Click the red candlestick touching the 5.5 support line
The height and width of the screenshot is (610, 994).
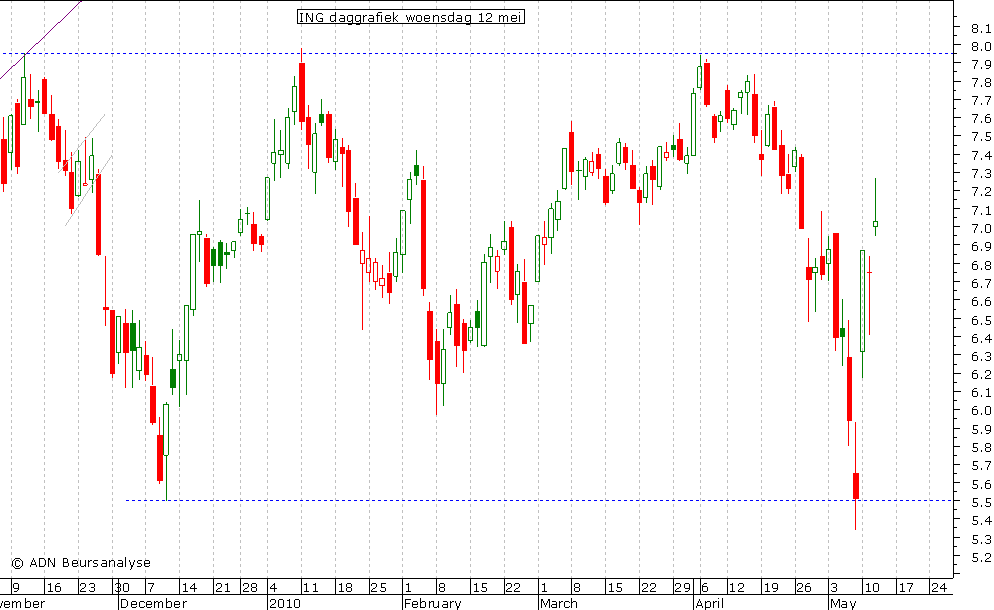point(856,486)
